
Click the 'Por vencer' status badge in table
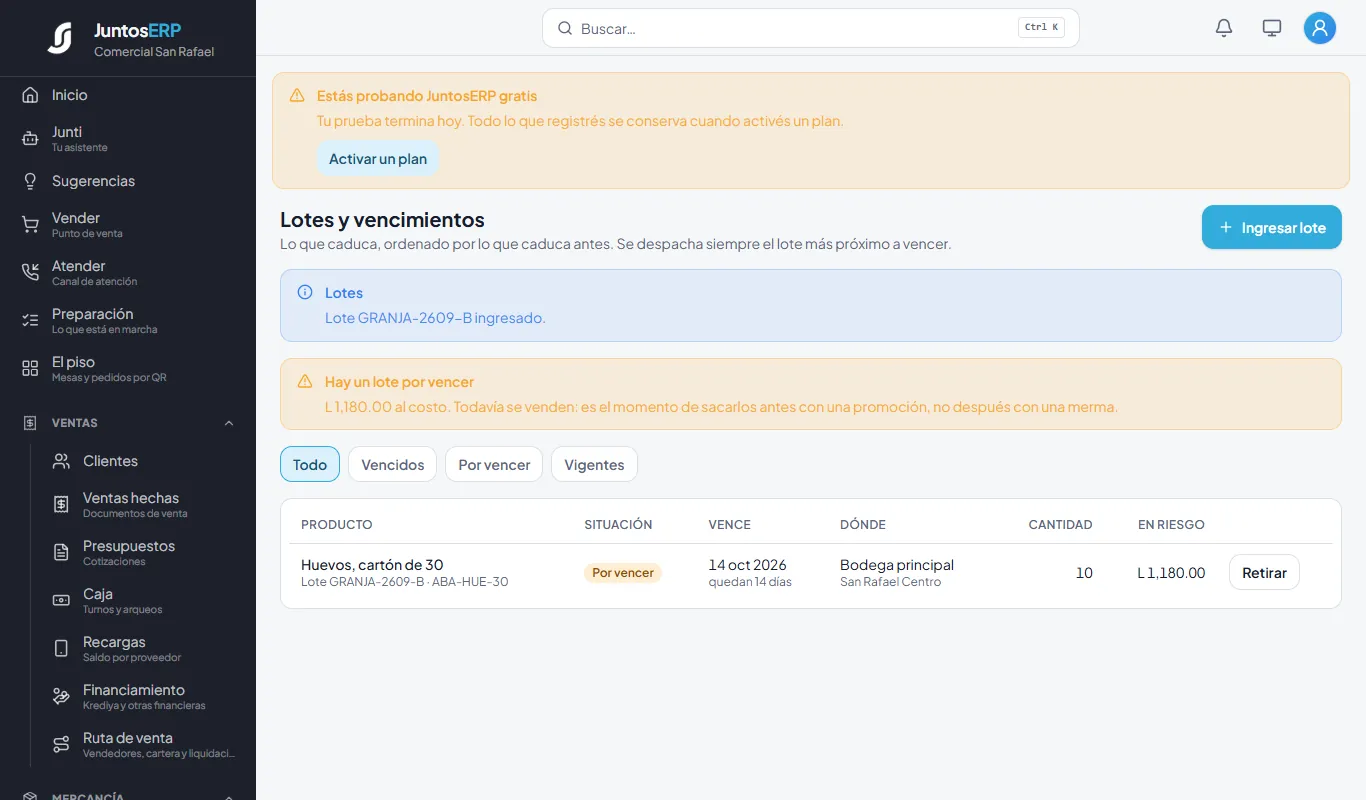point(623,573)
